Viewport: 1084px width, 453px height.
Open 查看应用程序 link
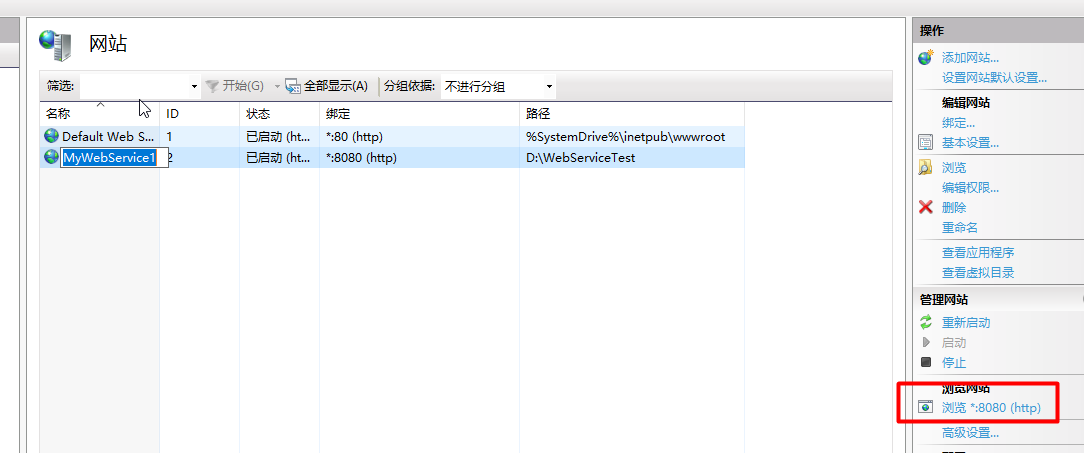tap(978, 252)
